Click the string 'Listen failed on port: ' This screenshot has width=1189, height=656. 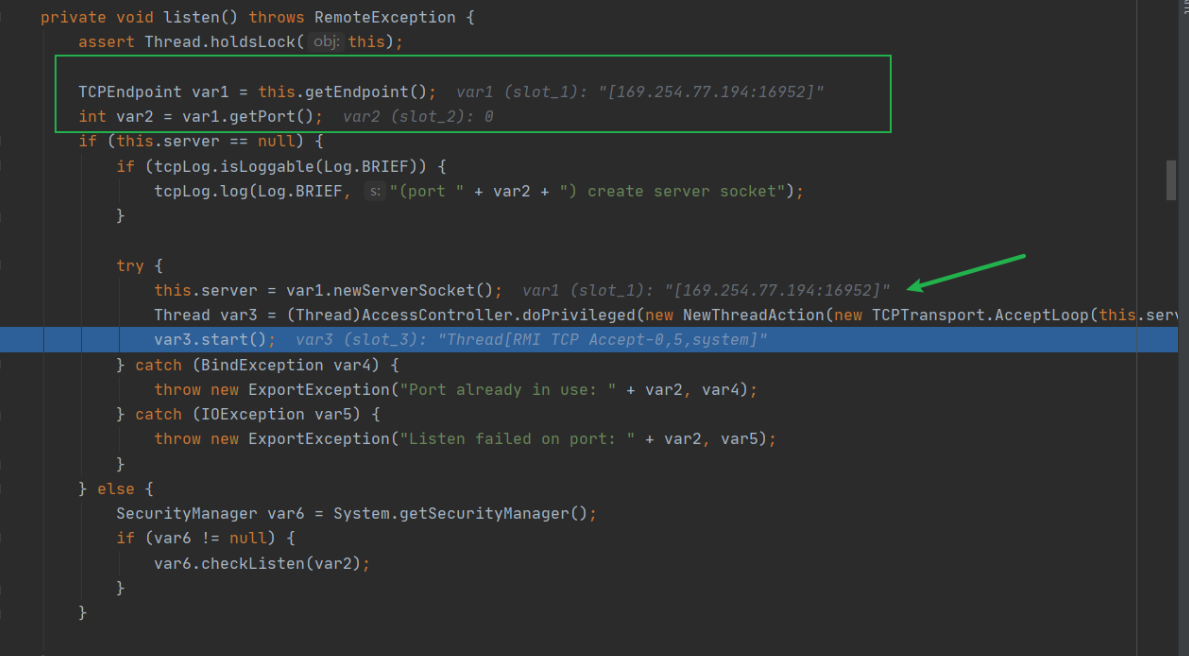click(517, 439)
